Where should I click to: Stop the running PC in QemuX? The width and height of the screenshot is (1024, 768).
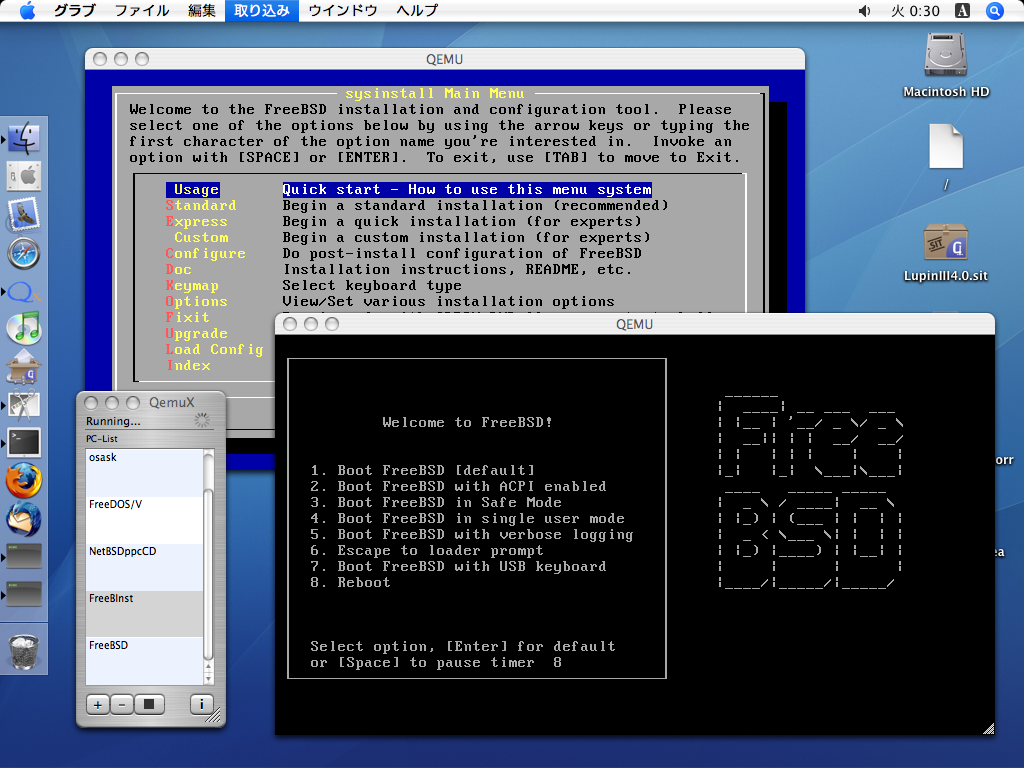tap(149, 705)
